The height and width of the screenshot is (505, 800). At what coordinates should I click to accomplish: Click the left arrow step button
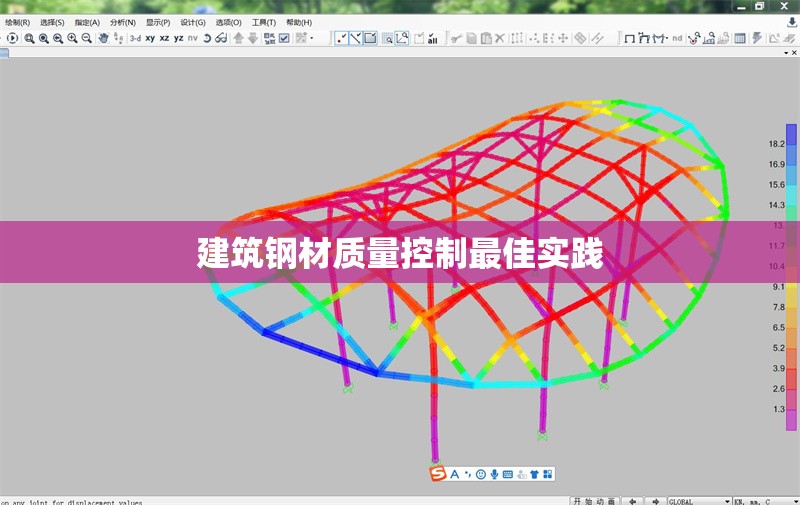(632, 501)
